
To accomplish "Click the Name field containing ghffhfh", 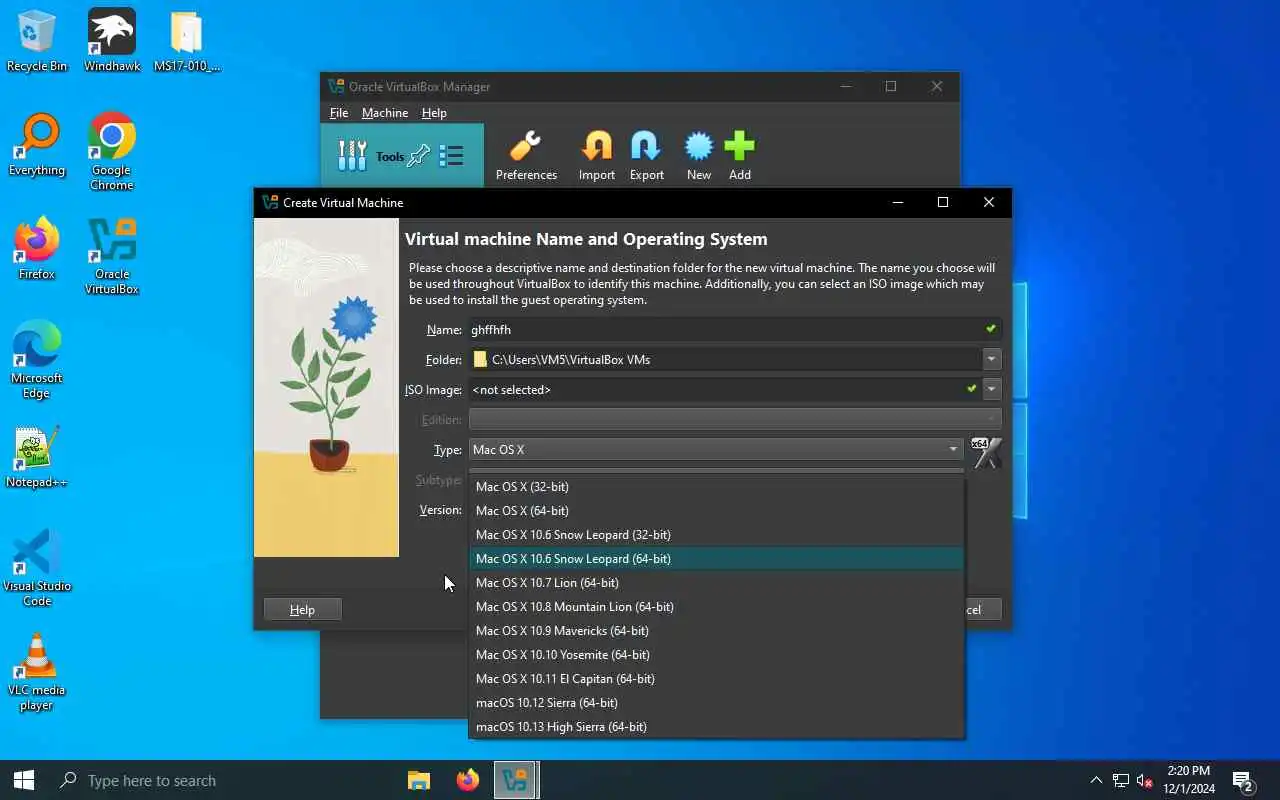I will tap(735, 330).
